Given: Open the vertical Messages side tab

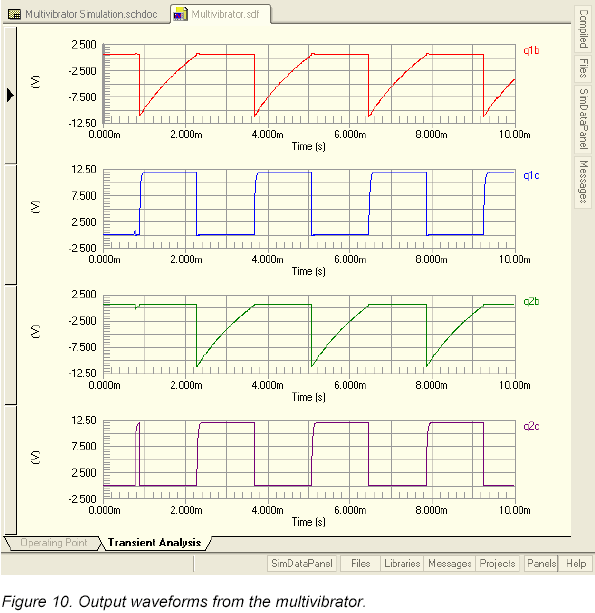Looking at the screenshot, I should pos(583,182).
